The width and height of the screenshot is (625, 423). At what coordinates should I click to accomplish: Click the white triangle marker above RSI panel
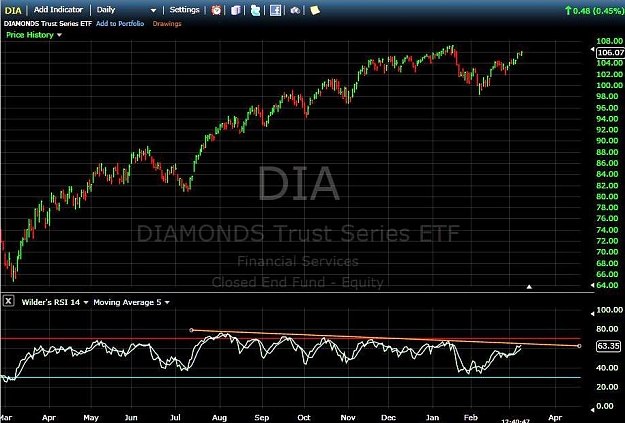click(x=529, y=287)
